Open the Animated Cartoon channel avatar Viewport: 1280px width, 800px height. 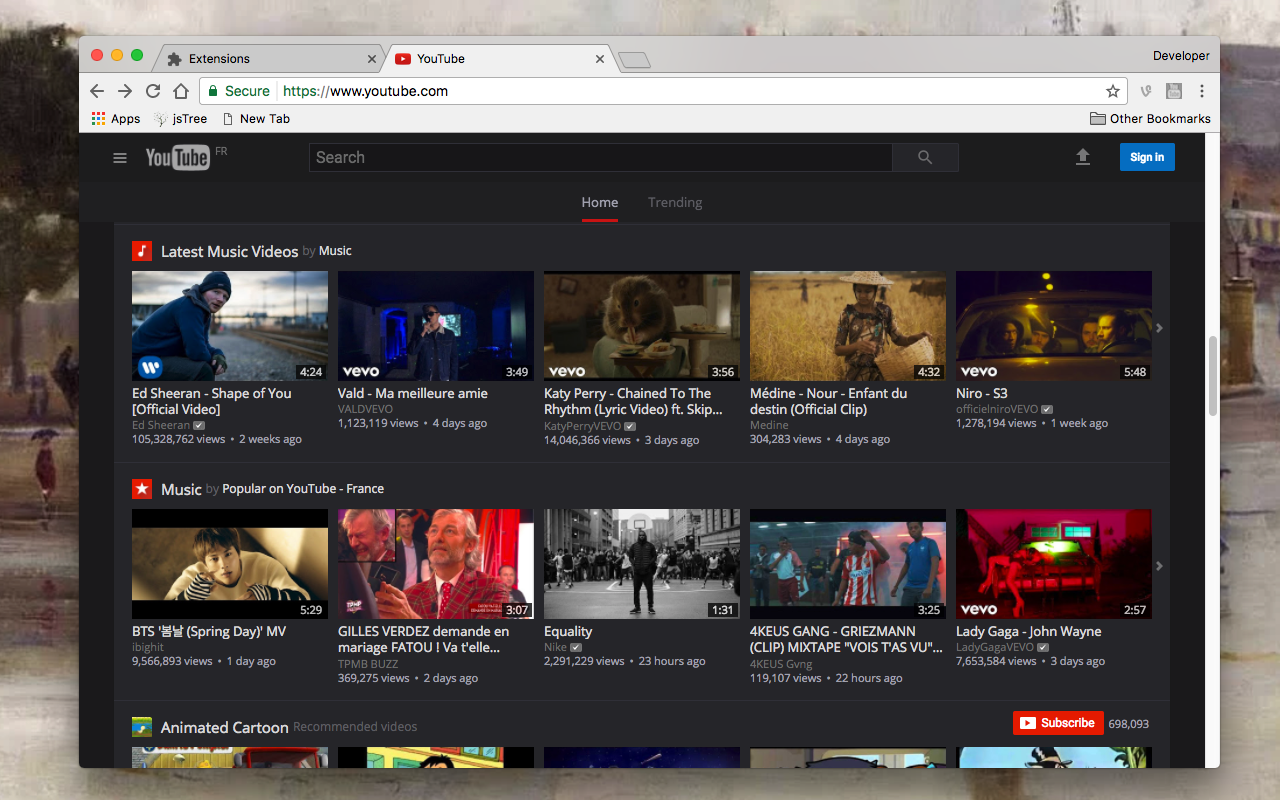(x=140, y=727)
